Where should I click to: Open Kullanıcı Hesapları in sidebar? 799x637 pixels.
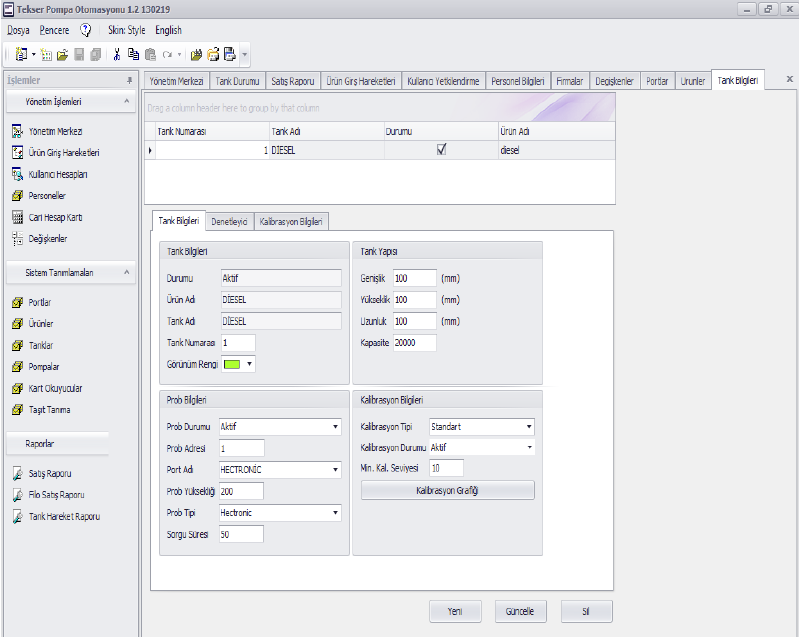pyautogui.click(x=58, y=174)
